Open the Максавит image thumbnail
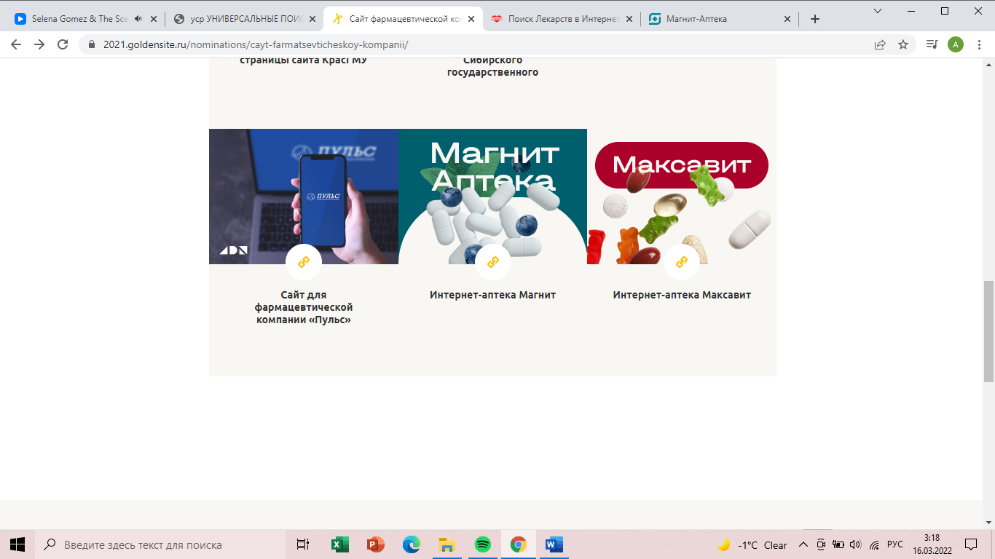This screenshot has height=559, width=995. point(682,196)
